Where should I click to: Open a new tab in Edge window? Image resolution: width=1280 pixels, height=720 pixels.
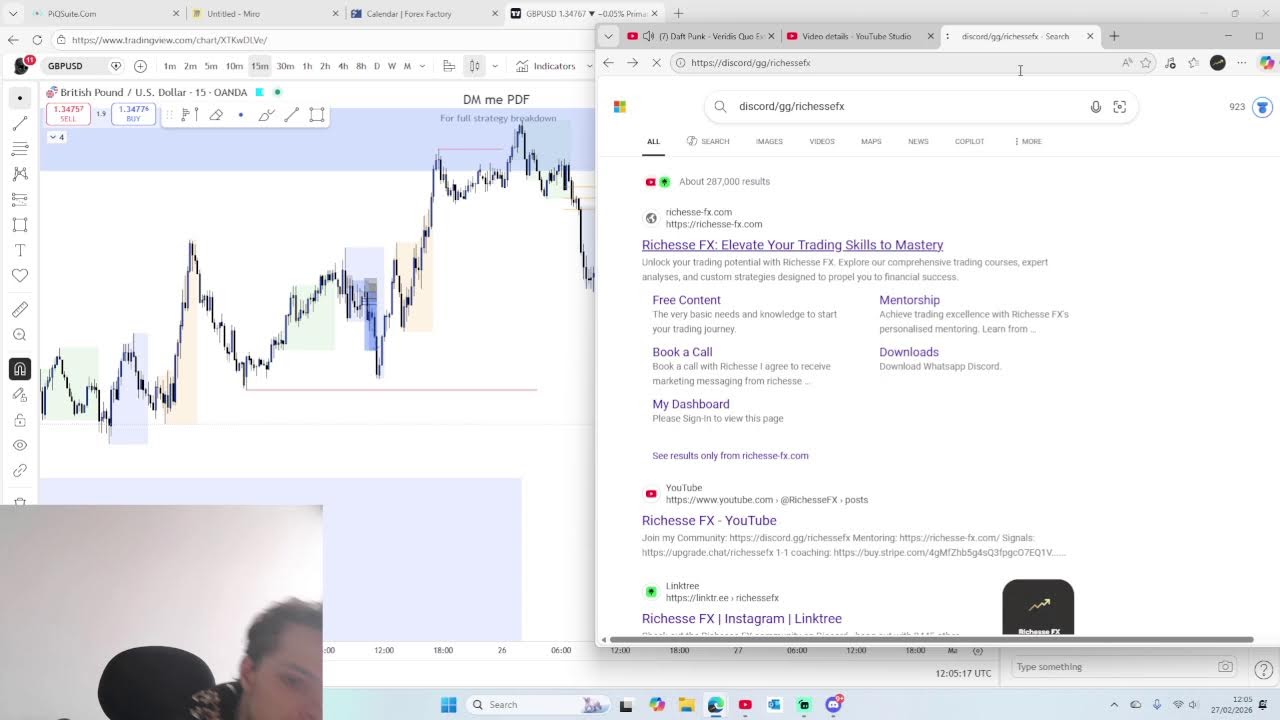pos(1114,36)
